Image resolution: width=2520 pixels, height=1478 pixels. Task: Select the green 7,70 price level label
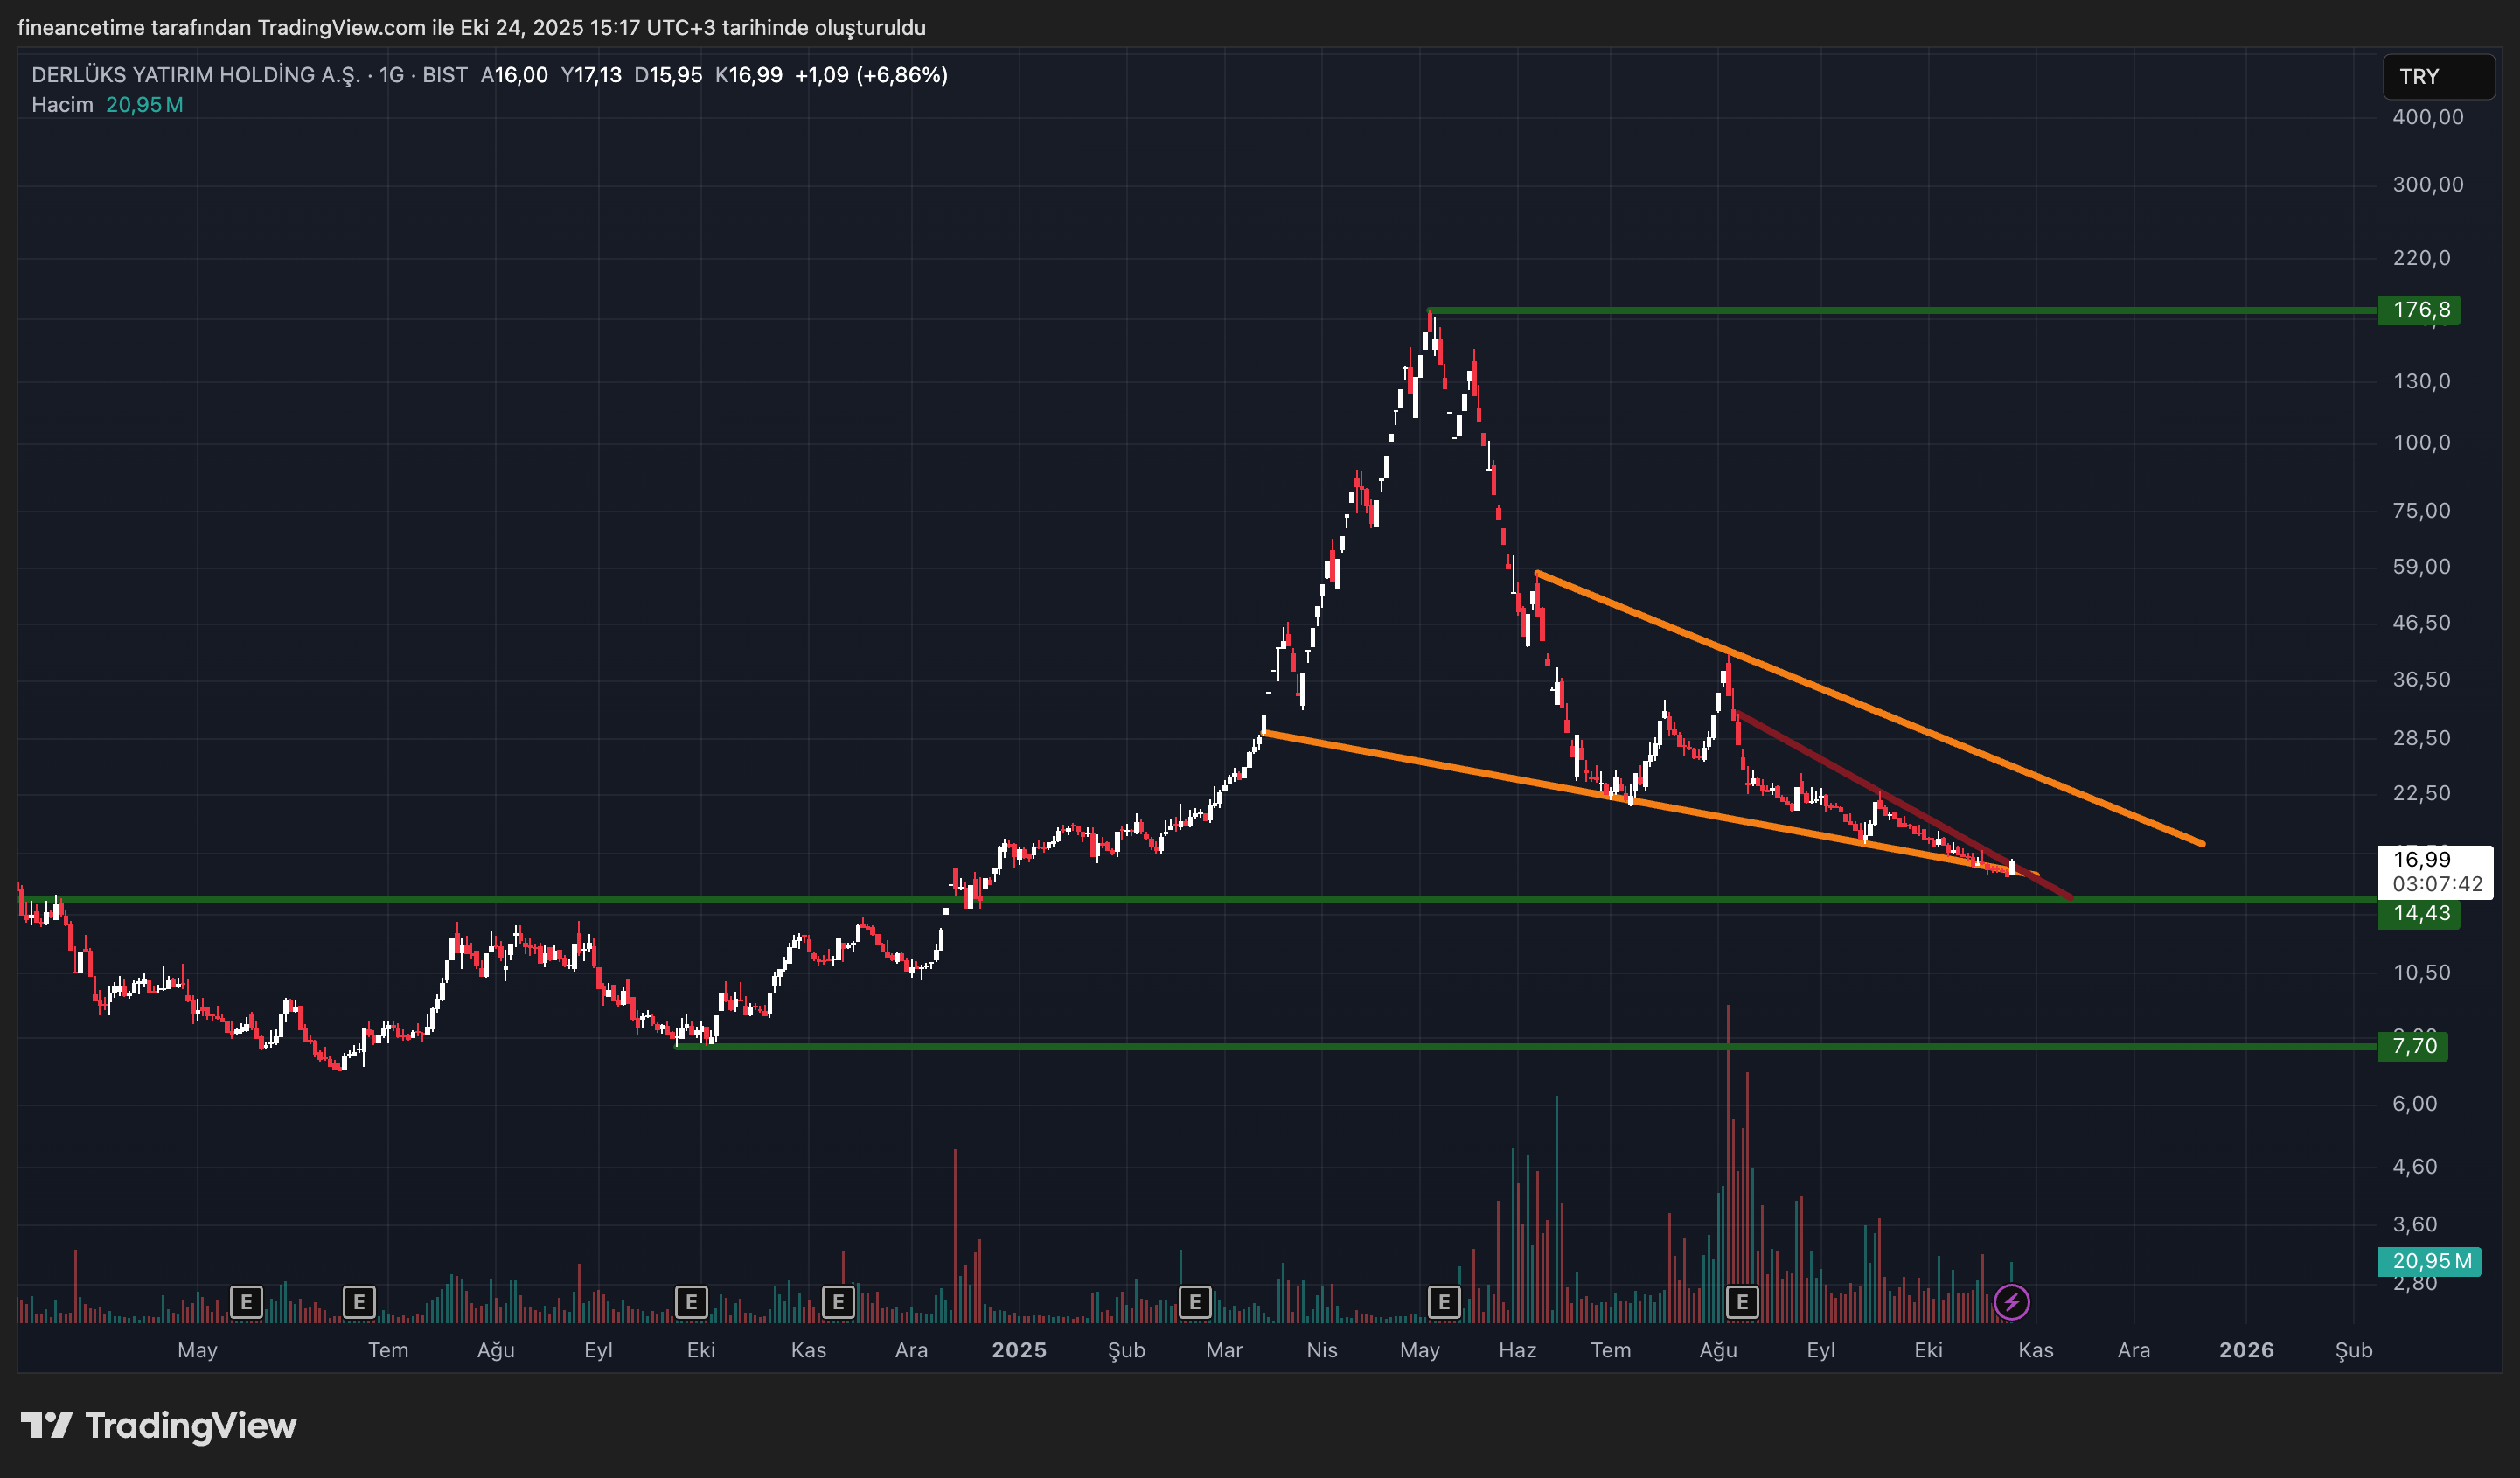[2414, 1046]
